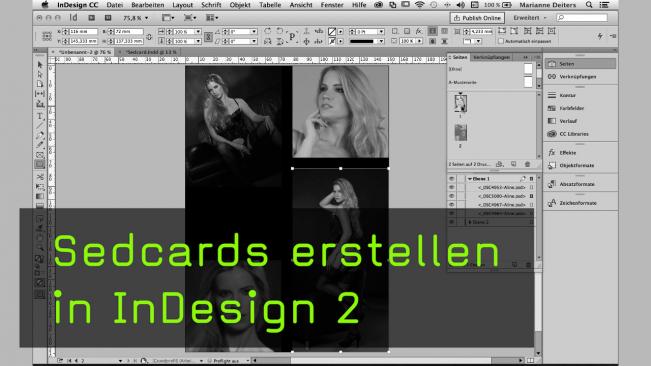651x366 pixels.
Task: Open arrange documents dropdown
Action: (213, 18)
